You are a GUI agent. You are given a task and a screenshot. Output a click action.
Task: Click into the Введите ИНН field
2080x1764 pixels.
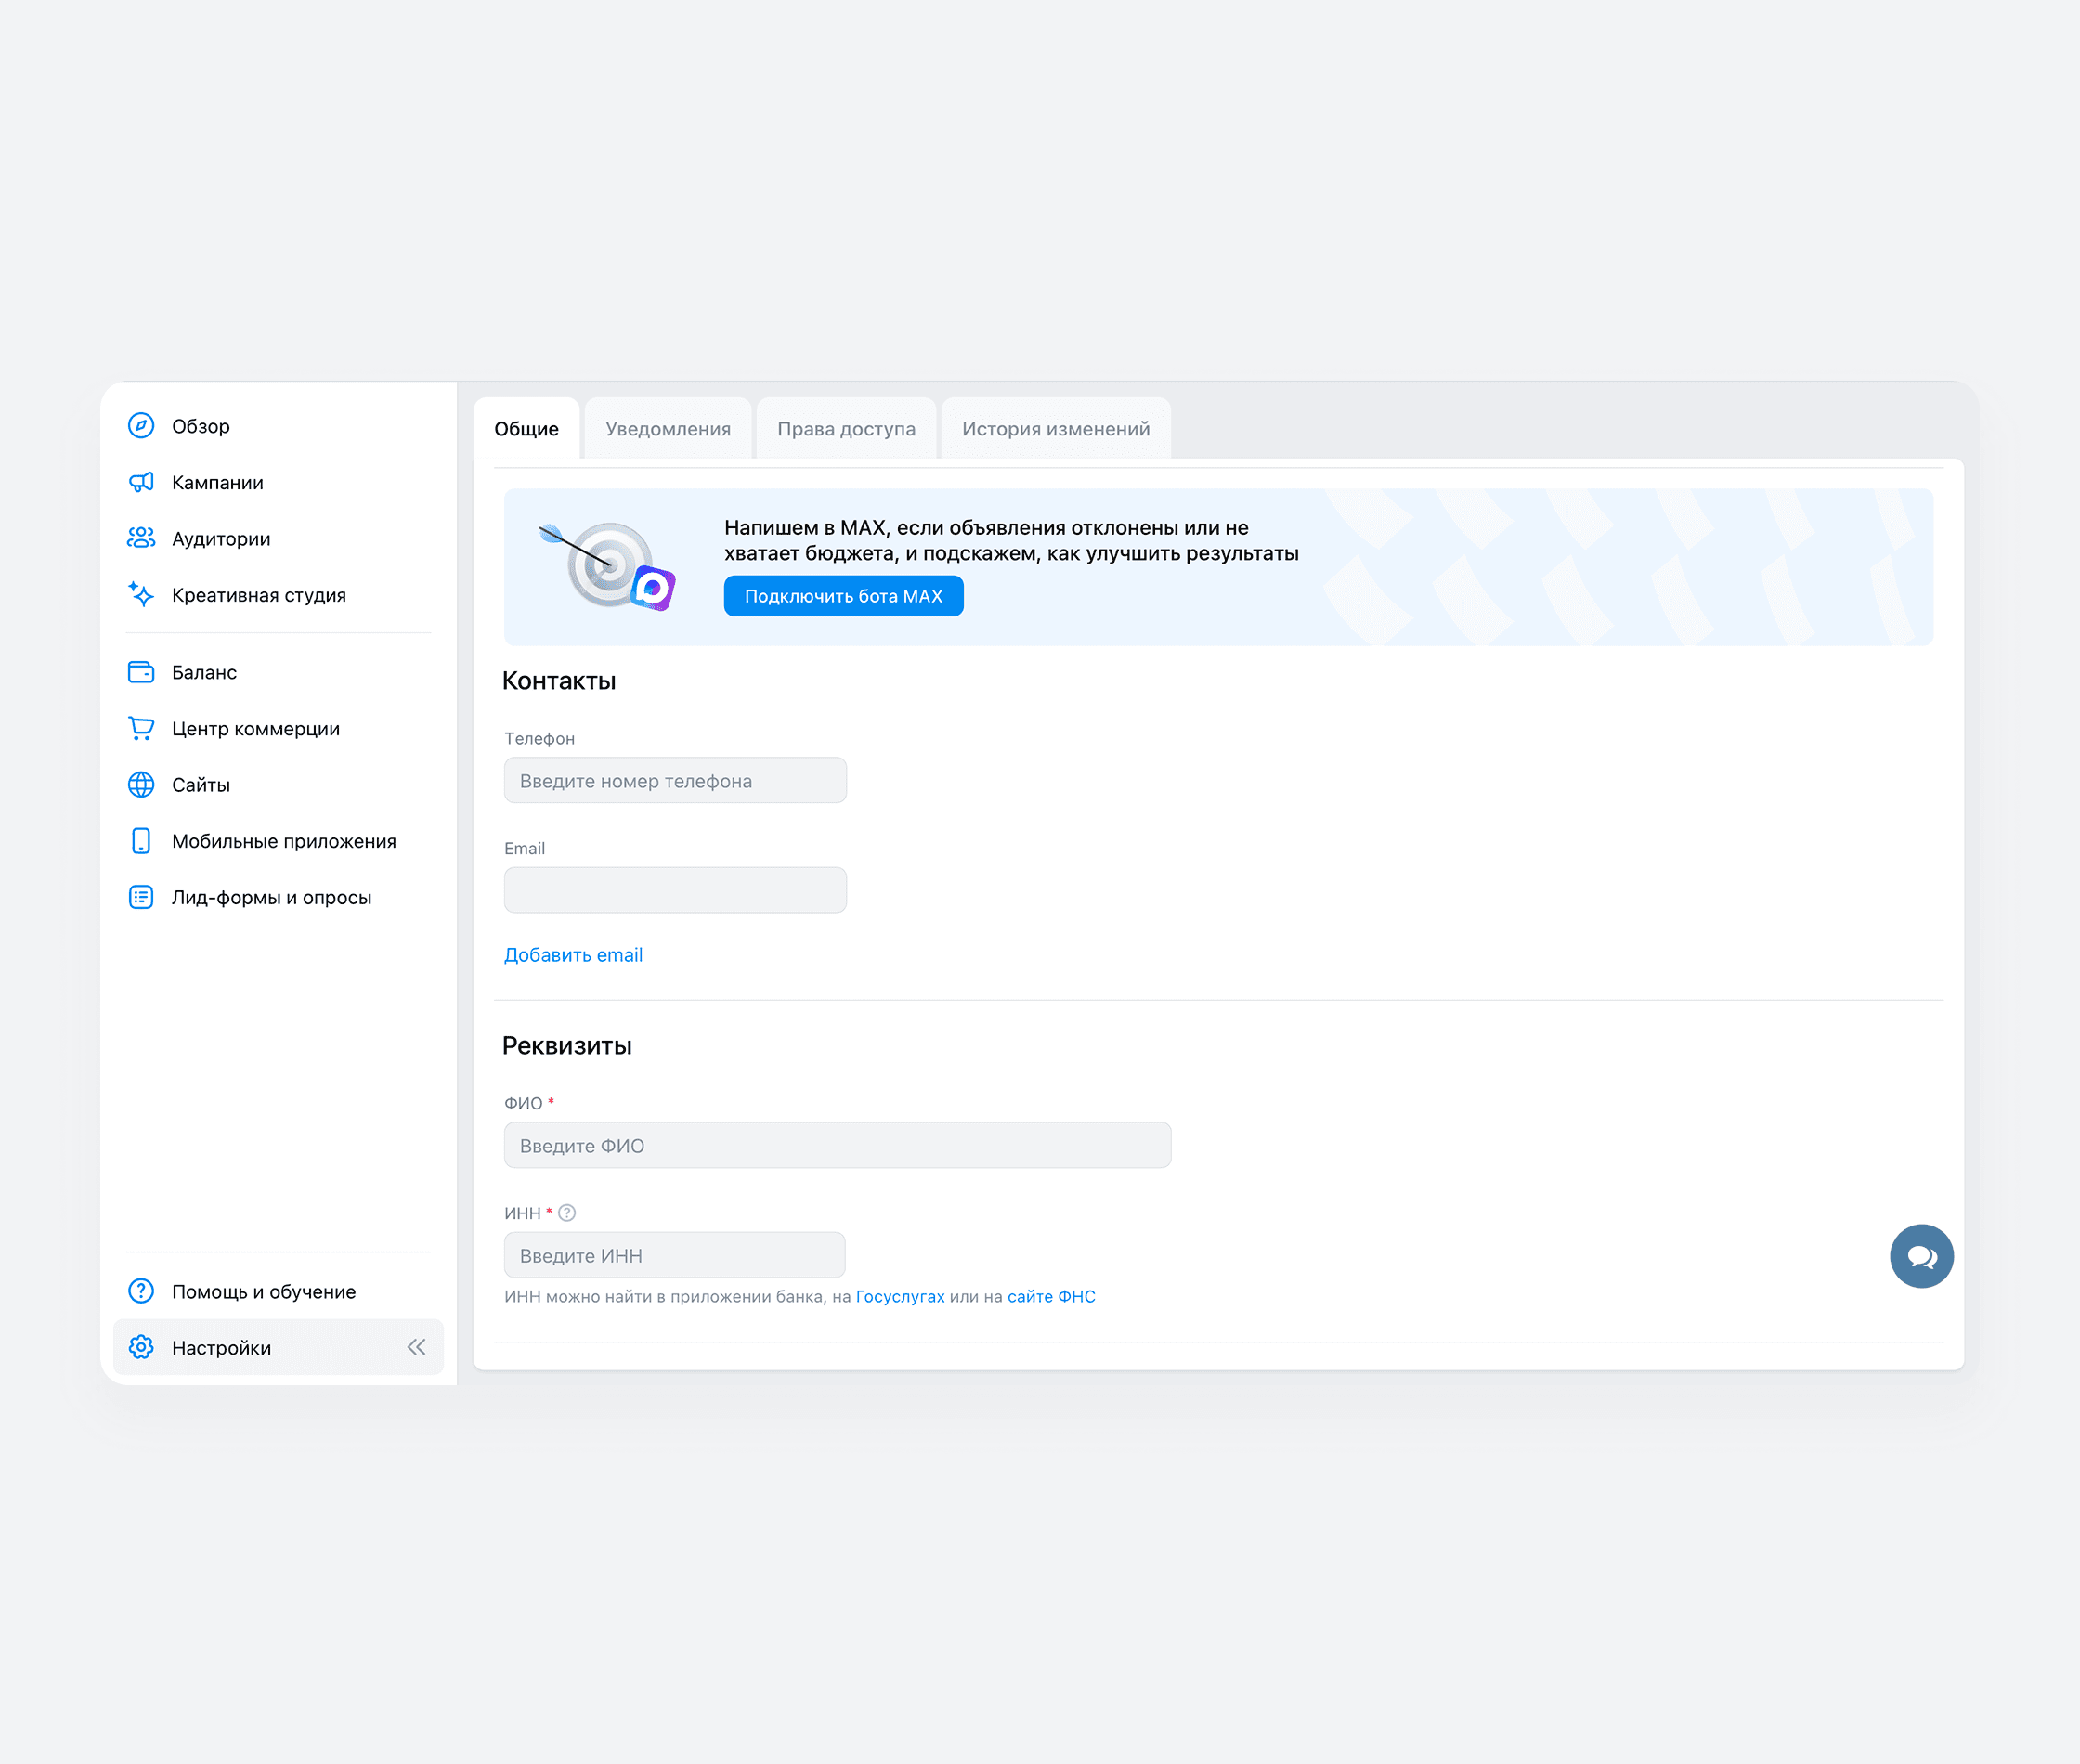pyautogui.click(x=675, y=1255)
